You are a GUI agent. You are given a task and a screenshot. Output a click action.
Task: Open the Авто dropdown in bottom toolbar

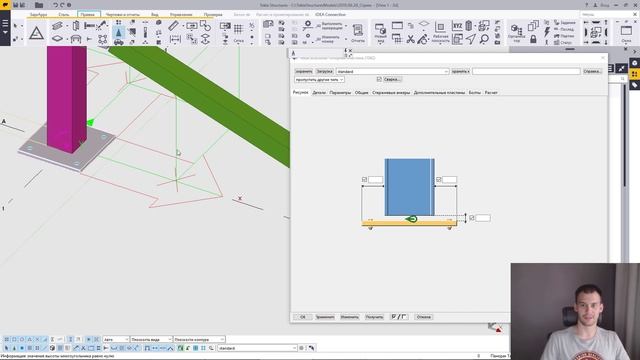point(116,339)
